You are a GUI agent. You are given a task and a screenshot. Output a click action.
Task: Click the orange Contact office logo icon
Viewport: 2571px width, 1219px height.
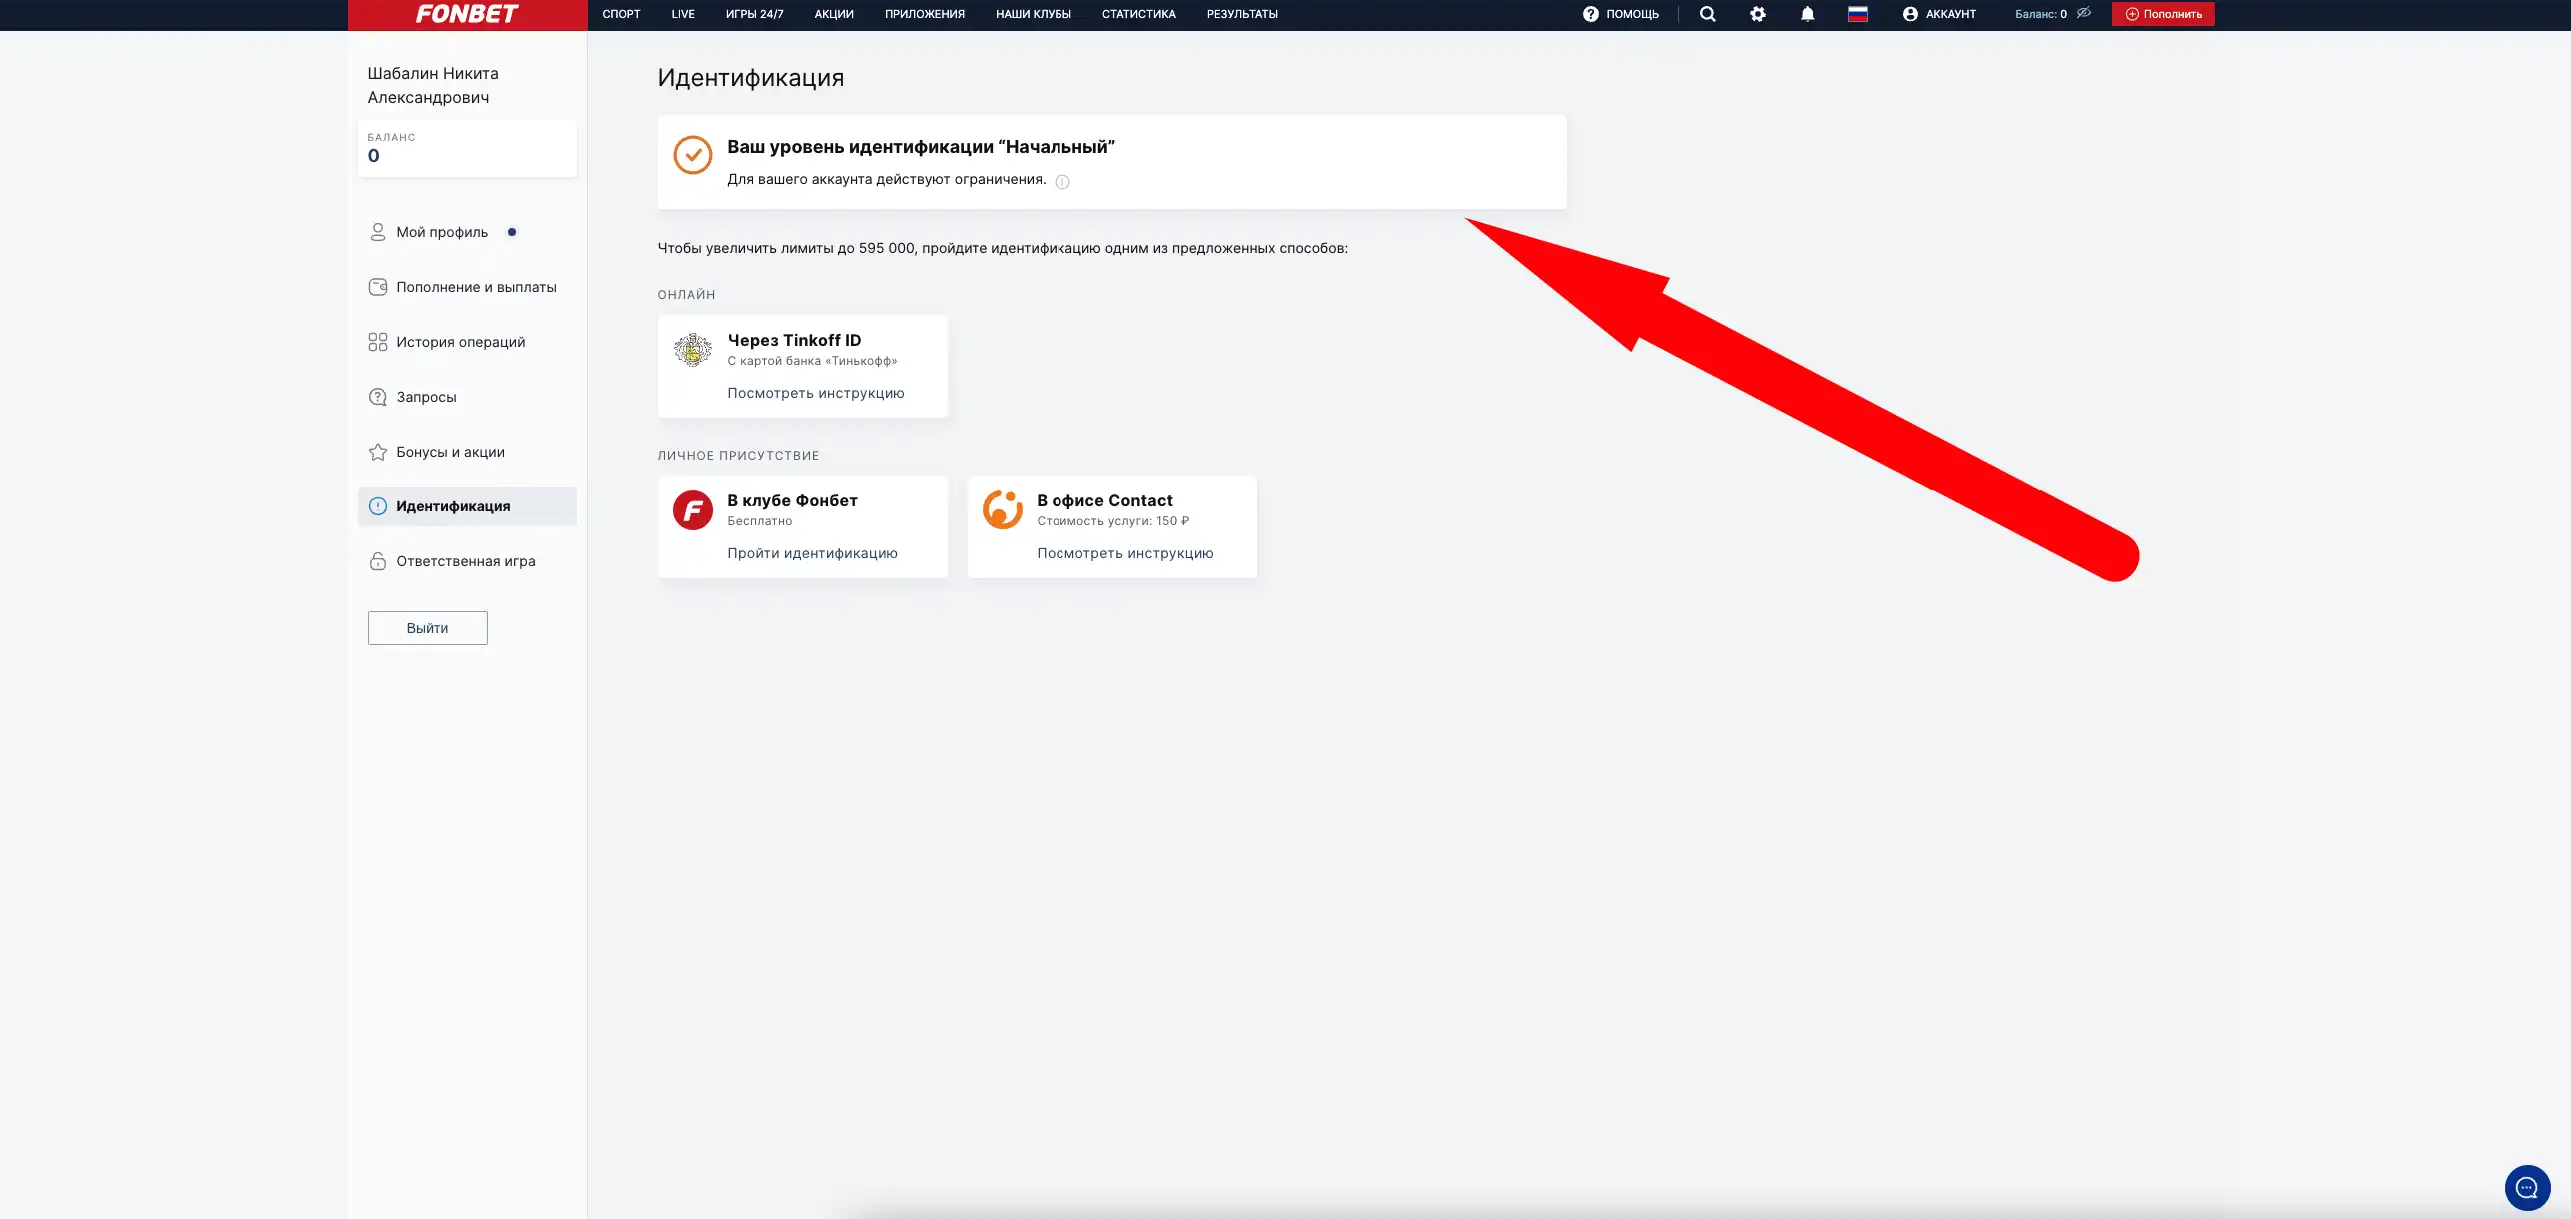tap(1002, 510)
